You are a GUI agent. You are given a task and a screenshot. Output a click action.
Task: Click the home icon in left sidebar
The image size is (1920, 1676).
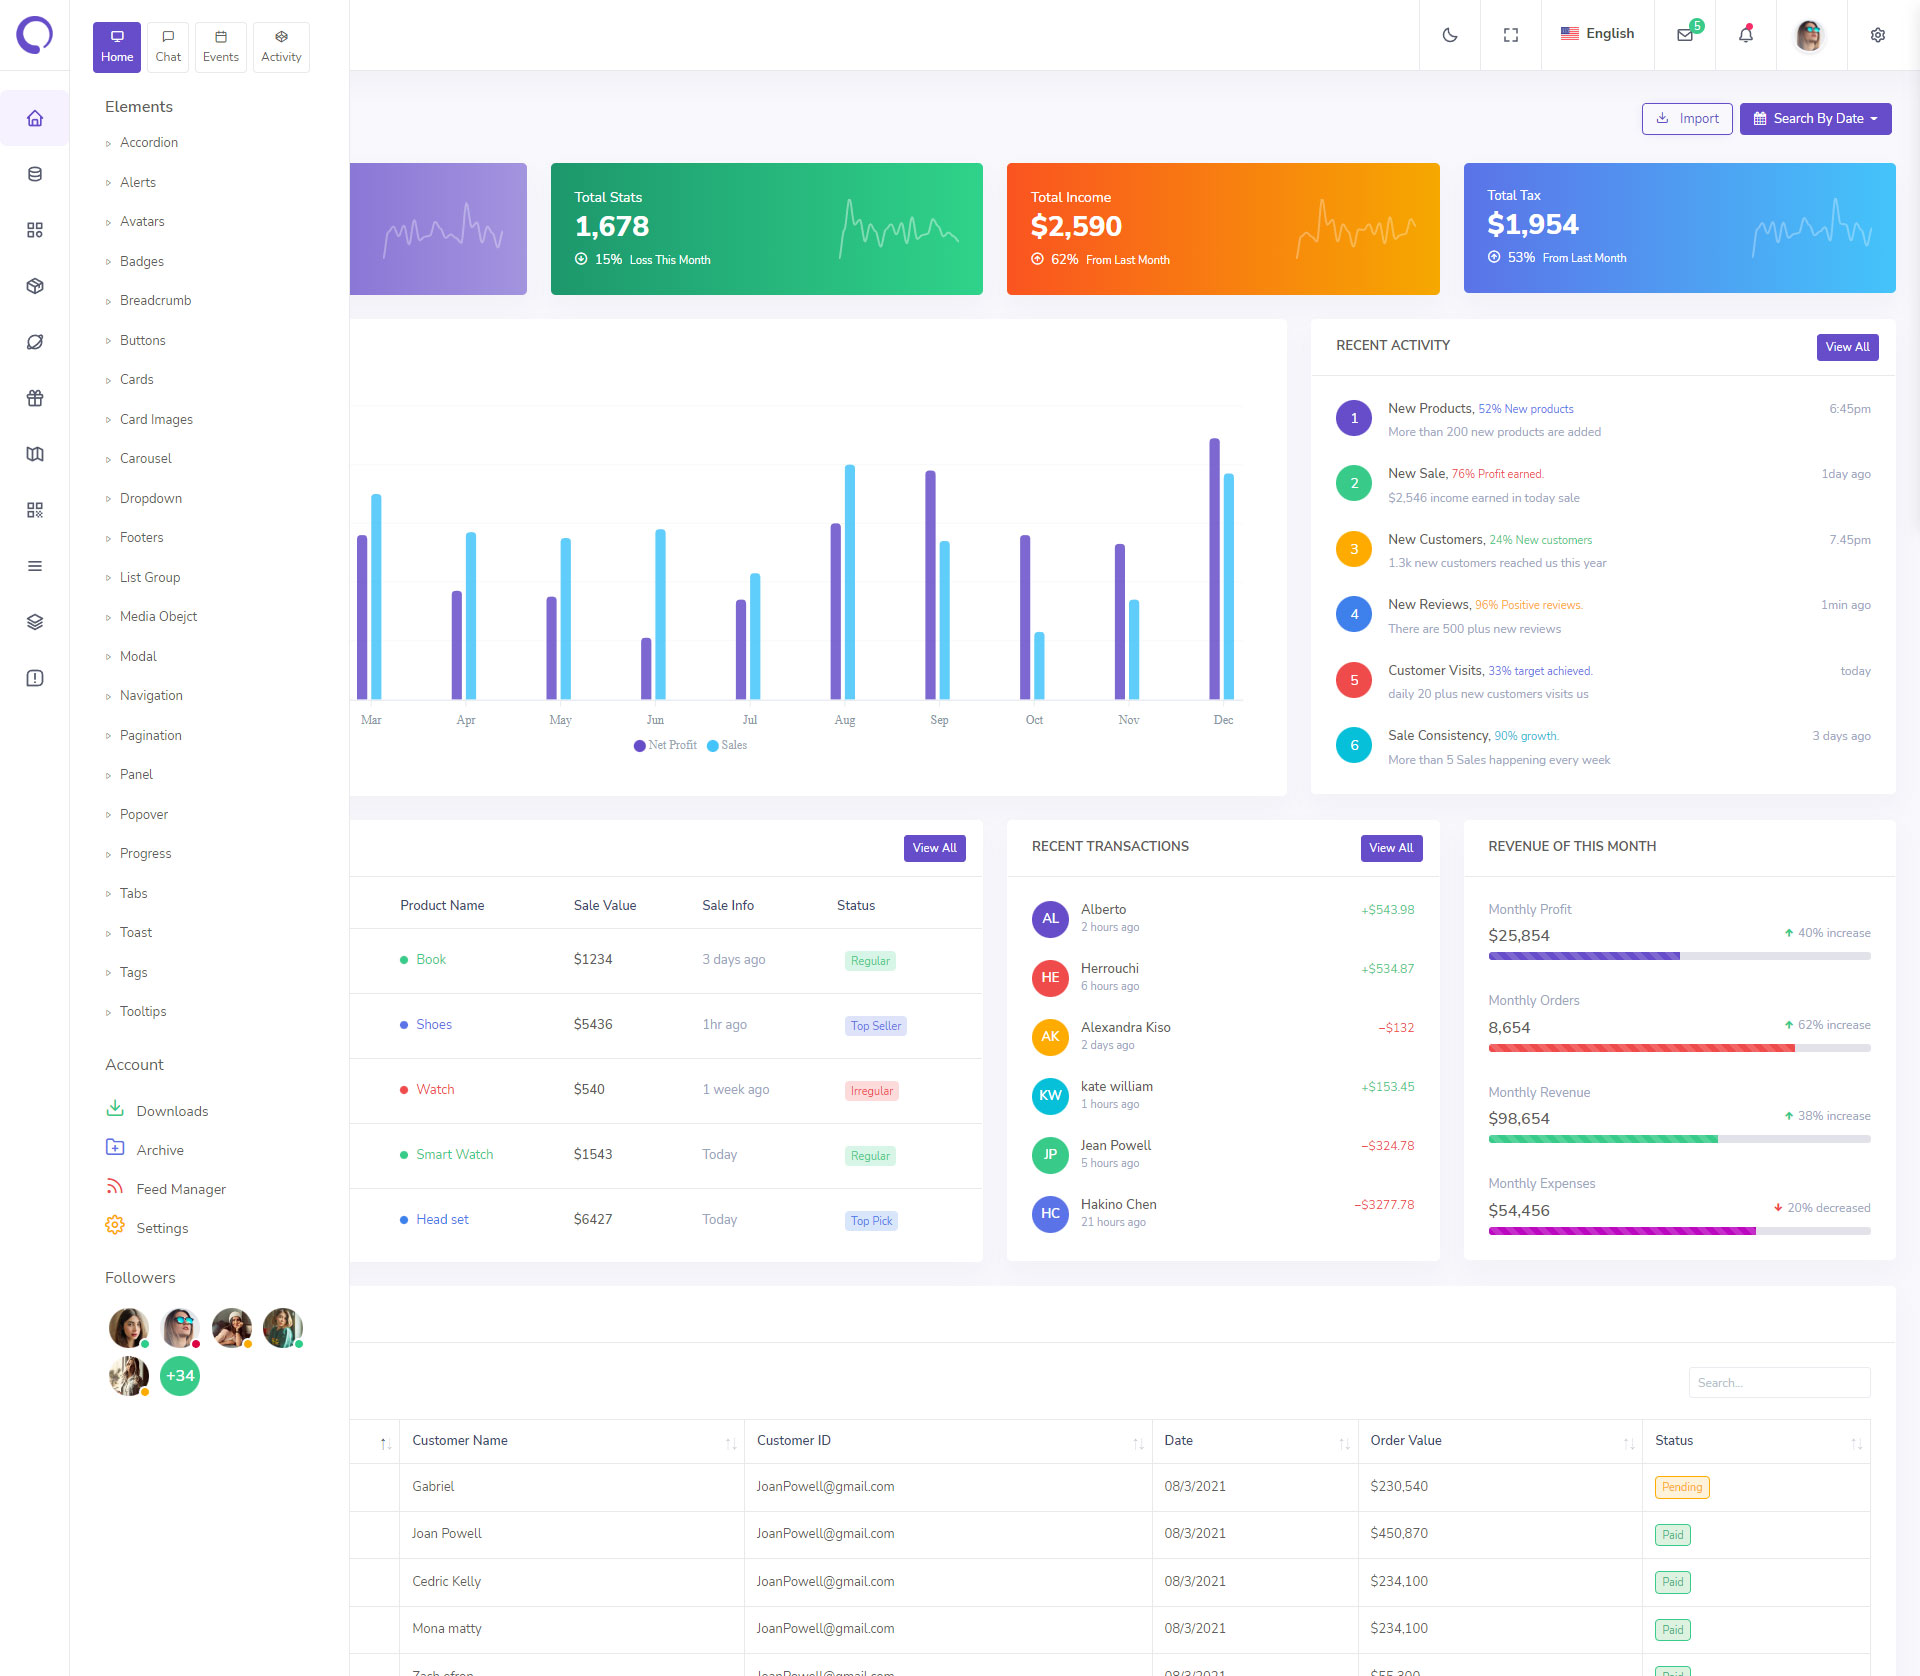click(35, 118)
